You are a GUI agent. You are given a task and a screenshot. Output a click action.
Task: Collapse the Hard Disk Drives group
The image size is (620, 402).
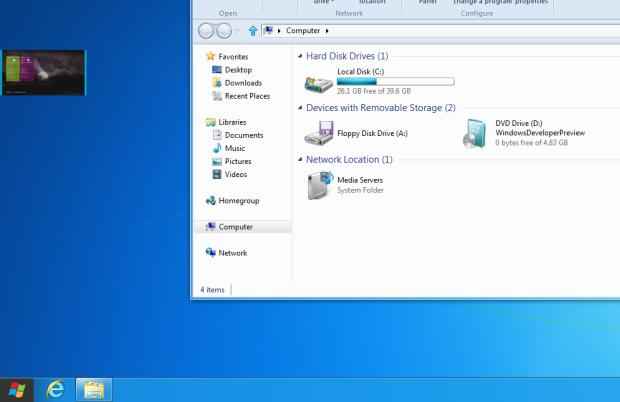(x=300, y=56)
